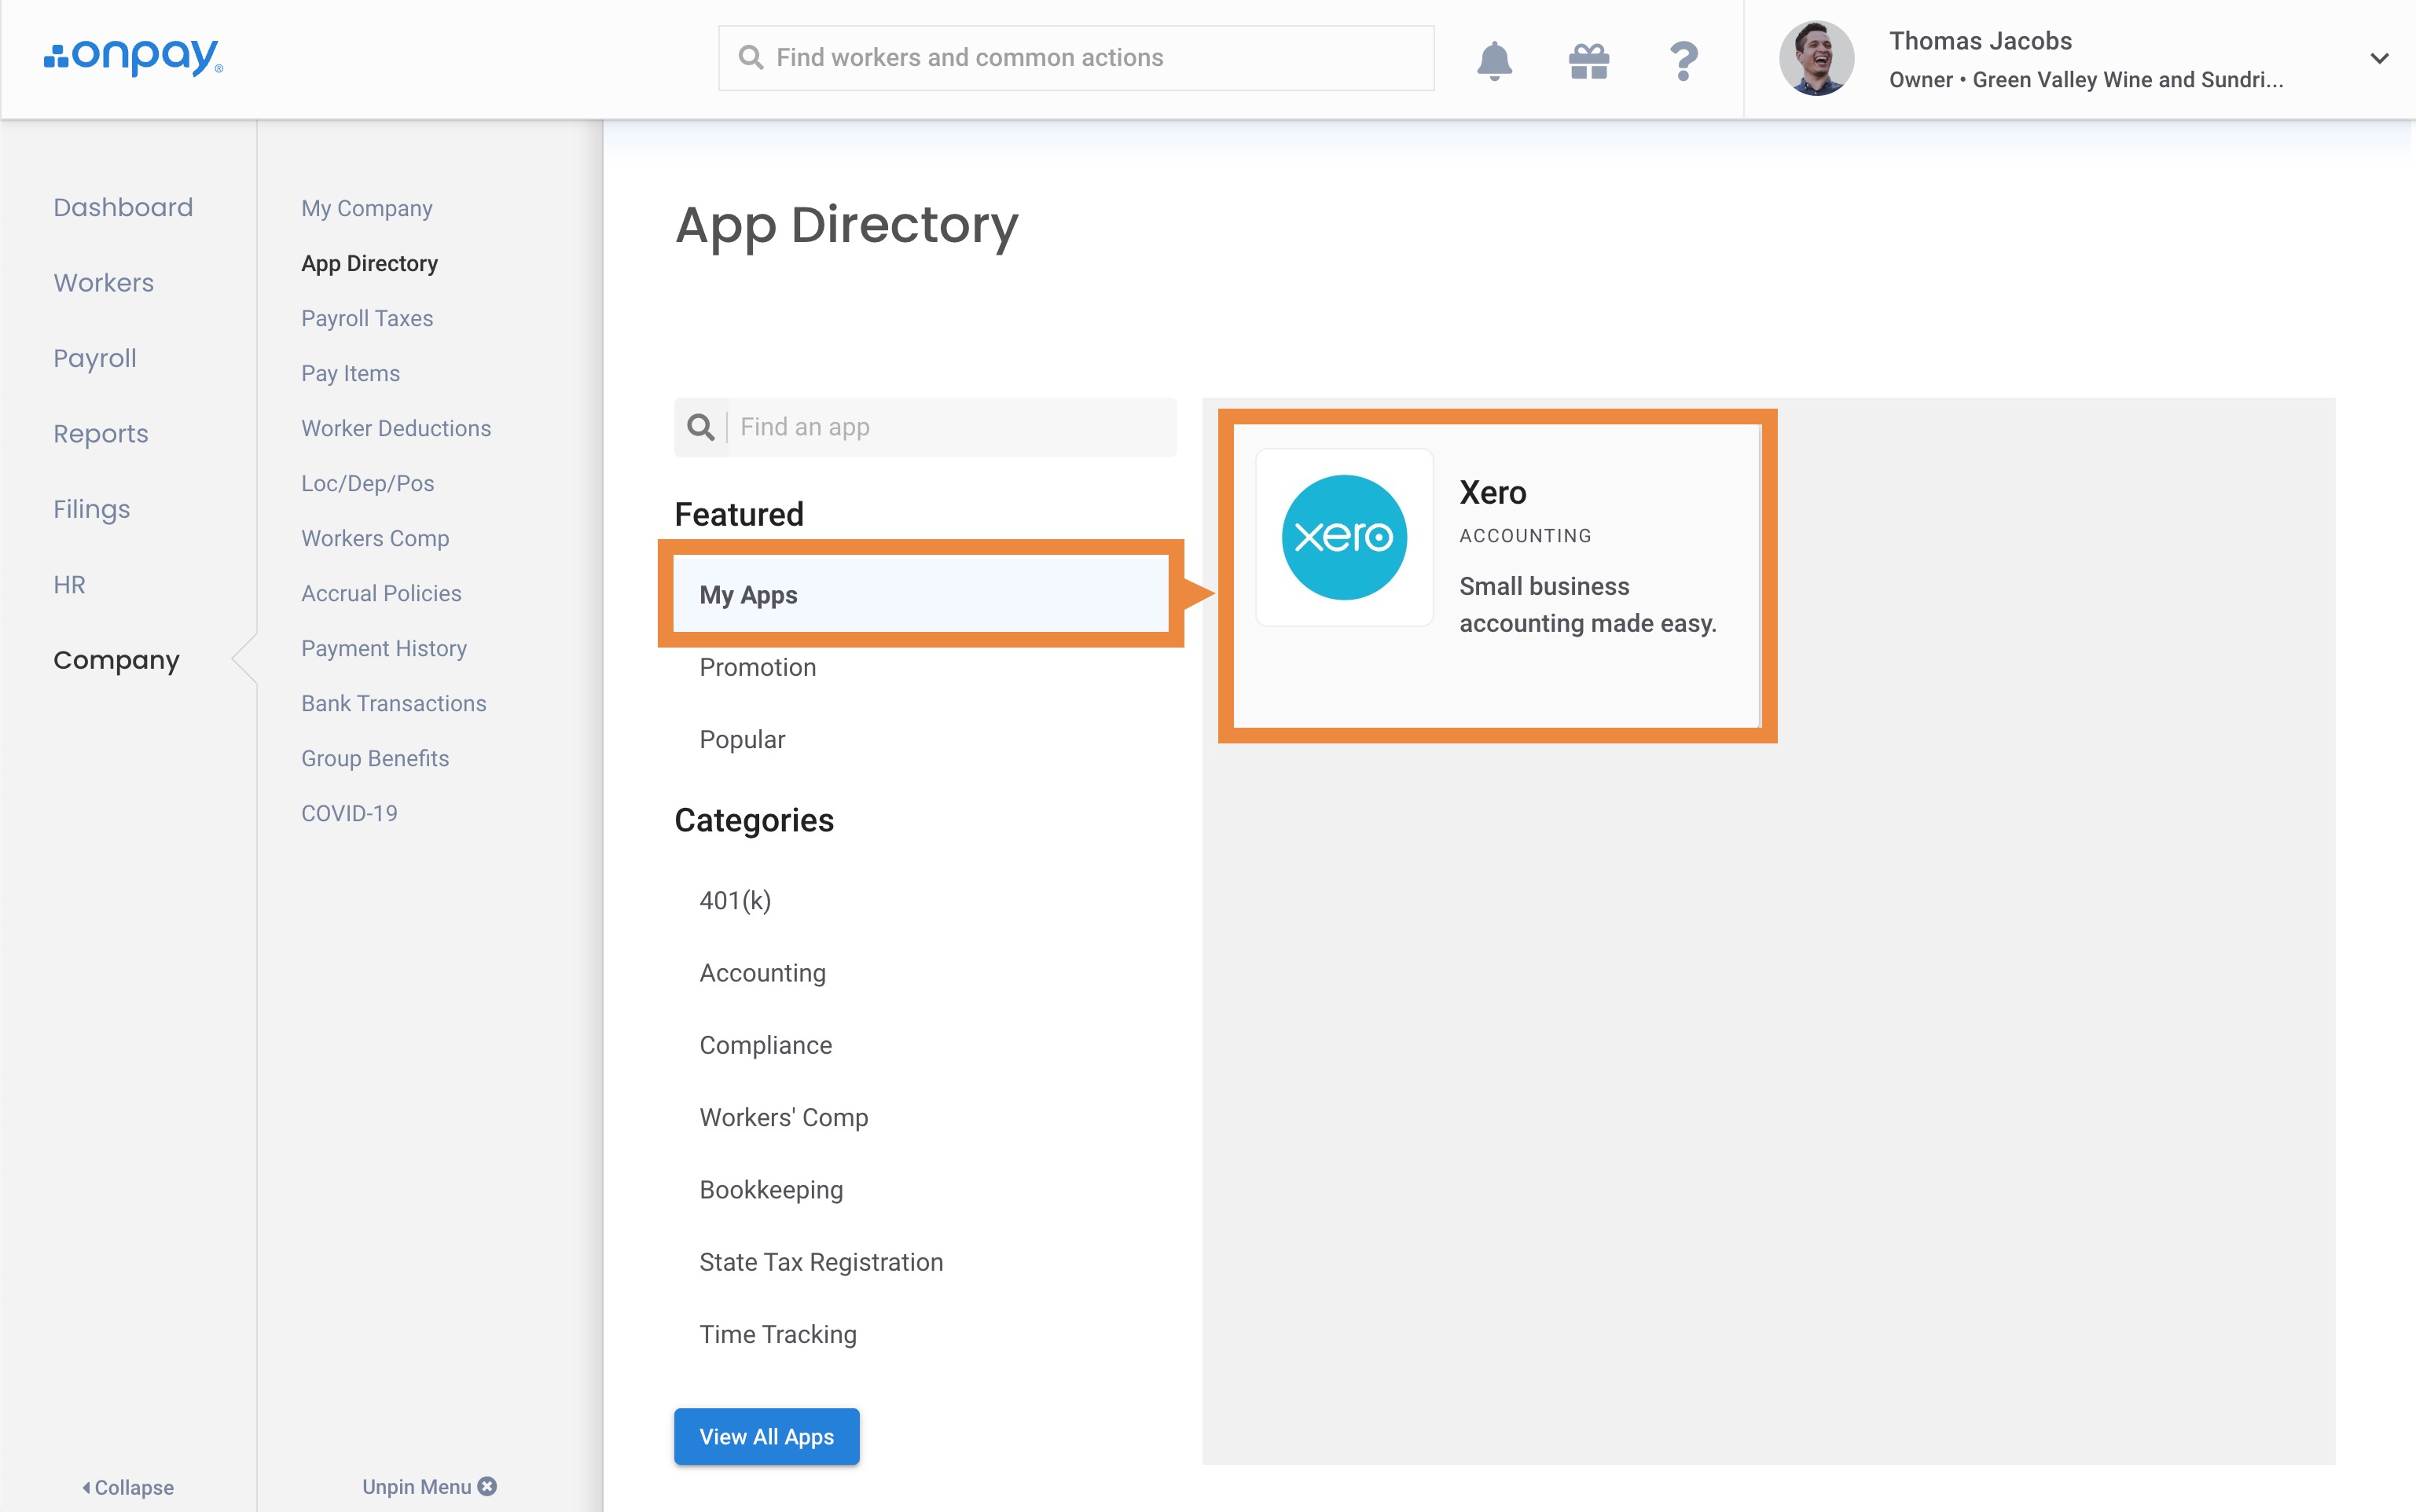The height and width of the screenshot is (1512, 2416).
Task: Expand the account dropdown chevron
Action: pos(2379,58)
